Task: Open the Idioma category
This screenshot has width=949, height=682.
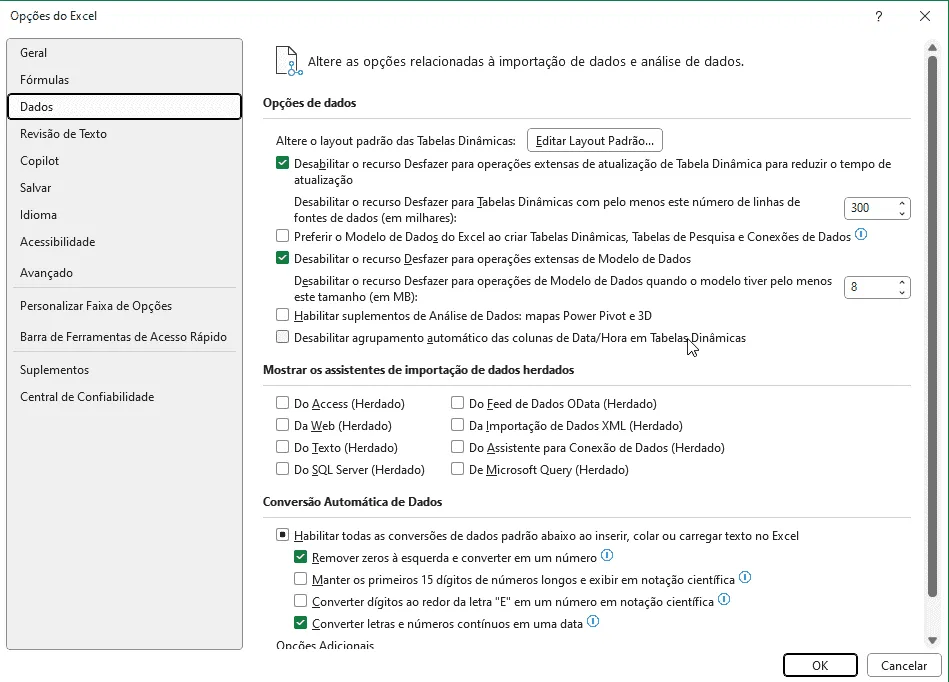Action: tap(124, 215)
